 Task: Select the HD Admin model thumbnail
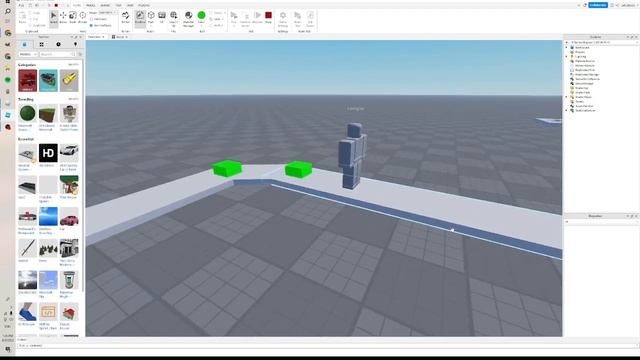pos(48,153)
